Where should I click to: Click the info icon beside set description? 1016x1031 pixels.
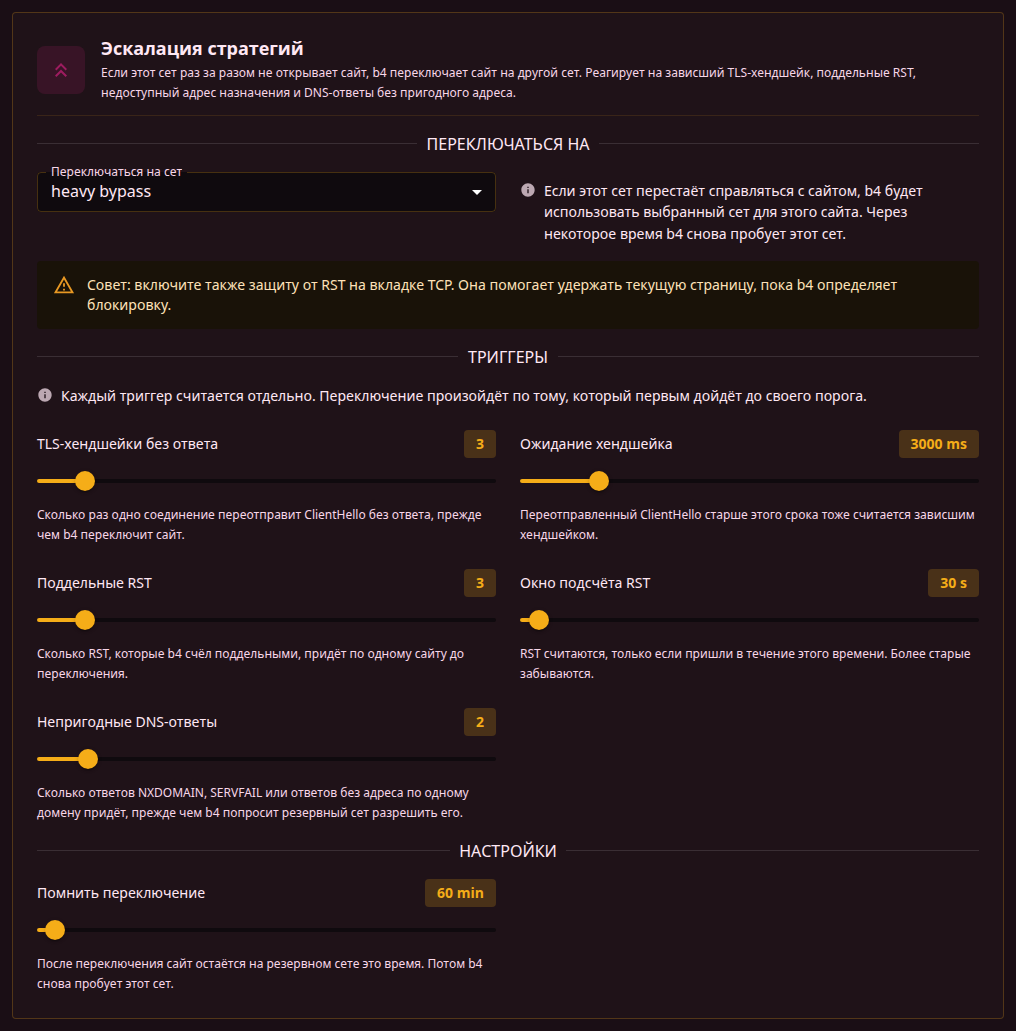click(527, 191)
